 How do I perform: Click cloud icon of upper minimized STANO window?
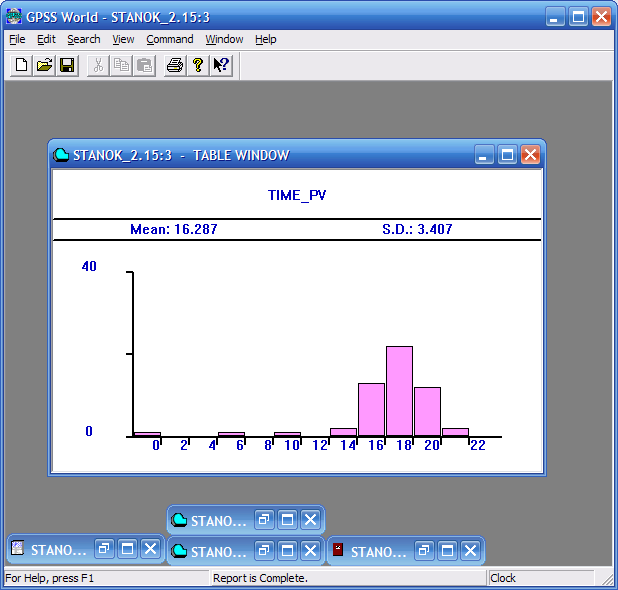coord(179,519)
